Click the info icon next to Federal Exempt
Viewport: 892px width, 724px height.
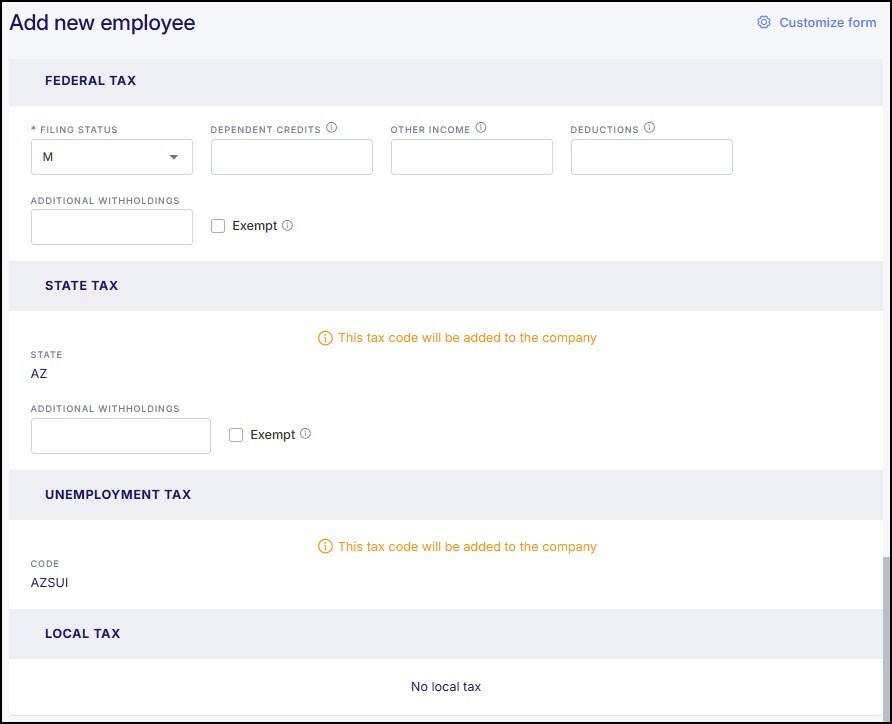click(288, 226)
